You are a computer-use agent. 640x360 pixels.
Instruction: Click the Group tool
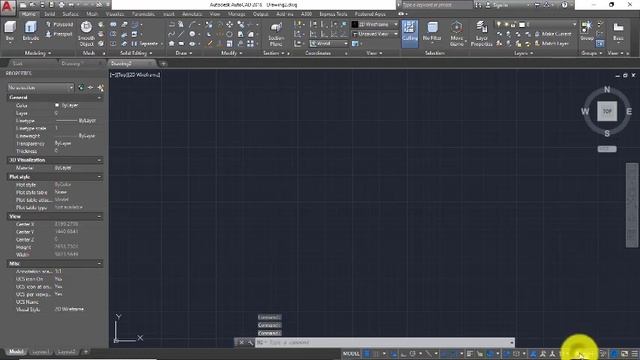click(587, 31)
